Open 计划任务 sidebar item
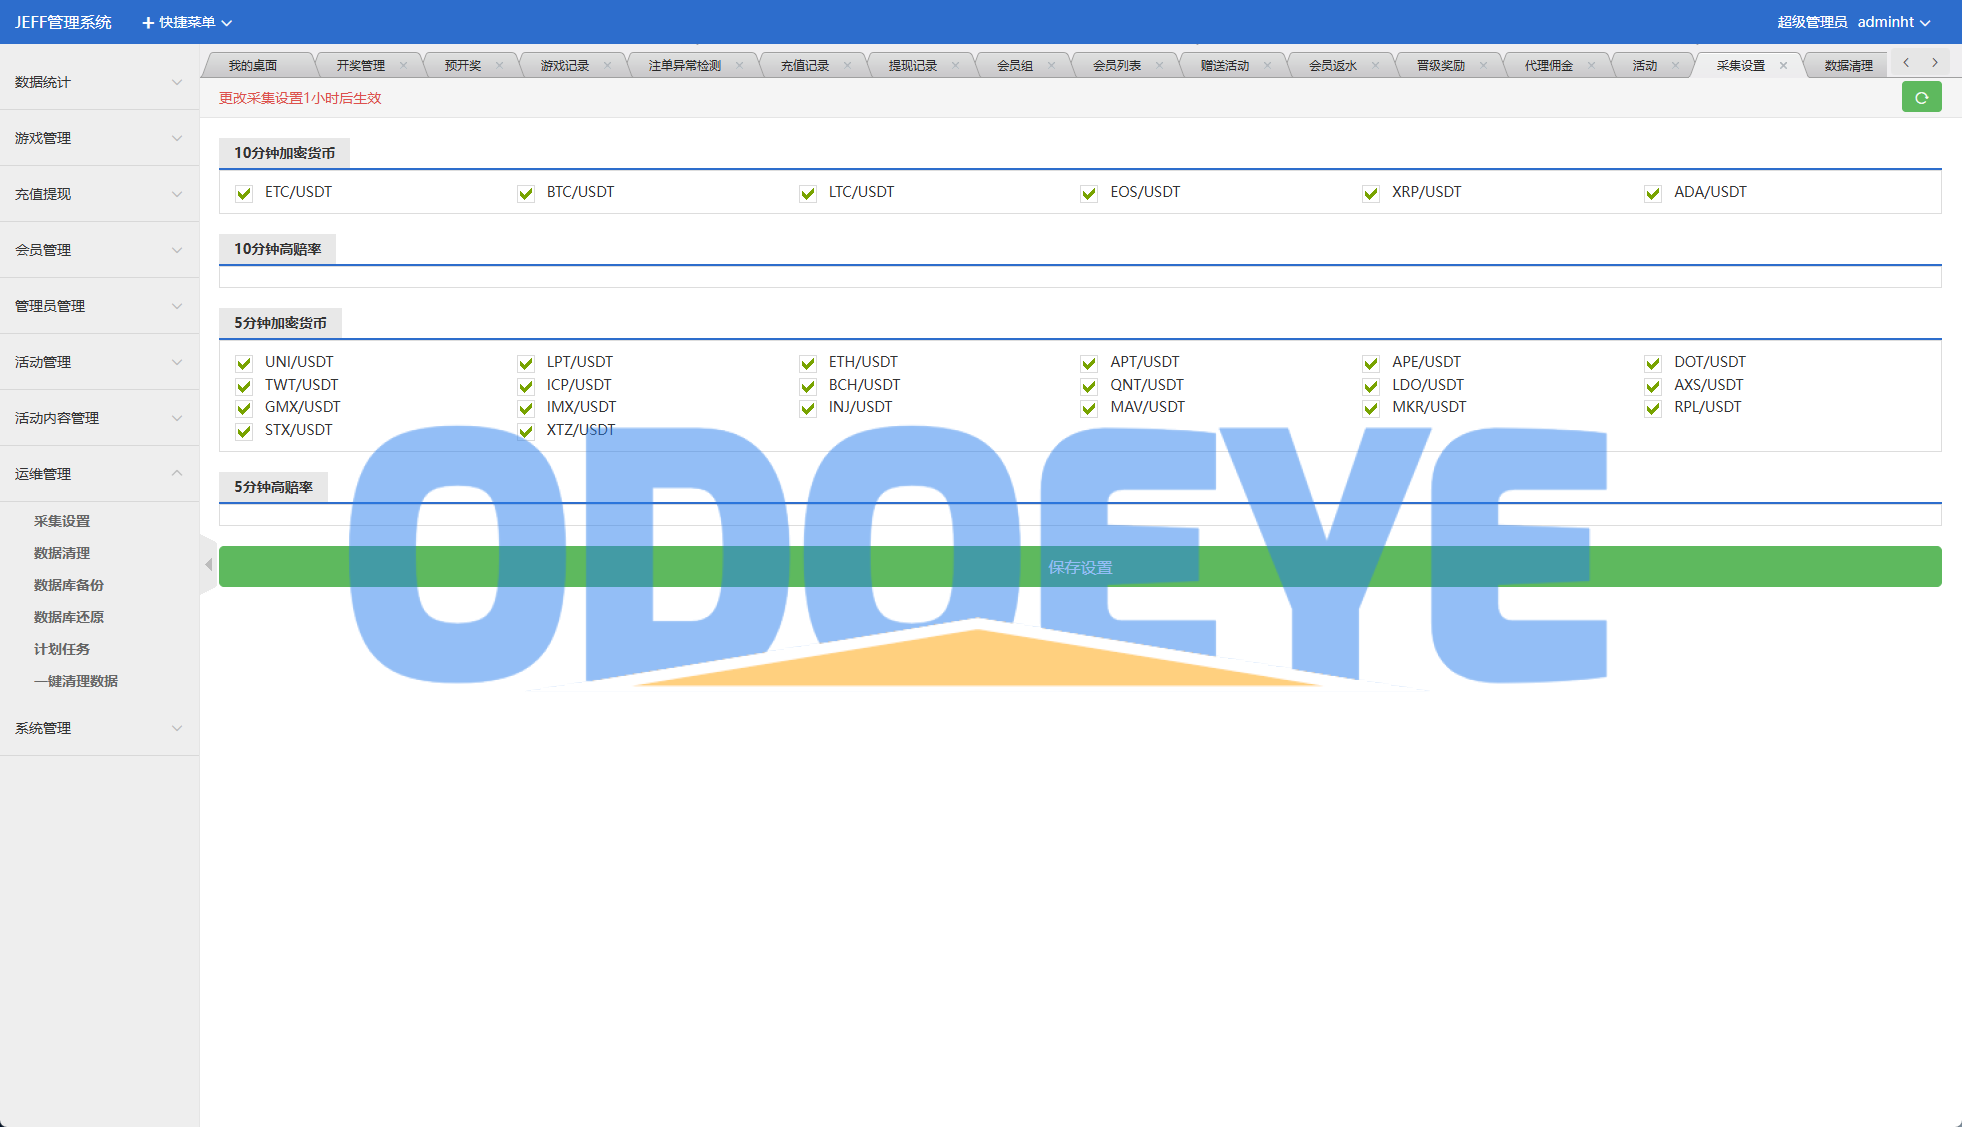Screen dimensions: 1962x1127 (62, 649)
